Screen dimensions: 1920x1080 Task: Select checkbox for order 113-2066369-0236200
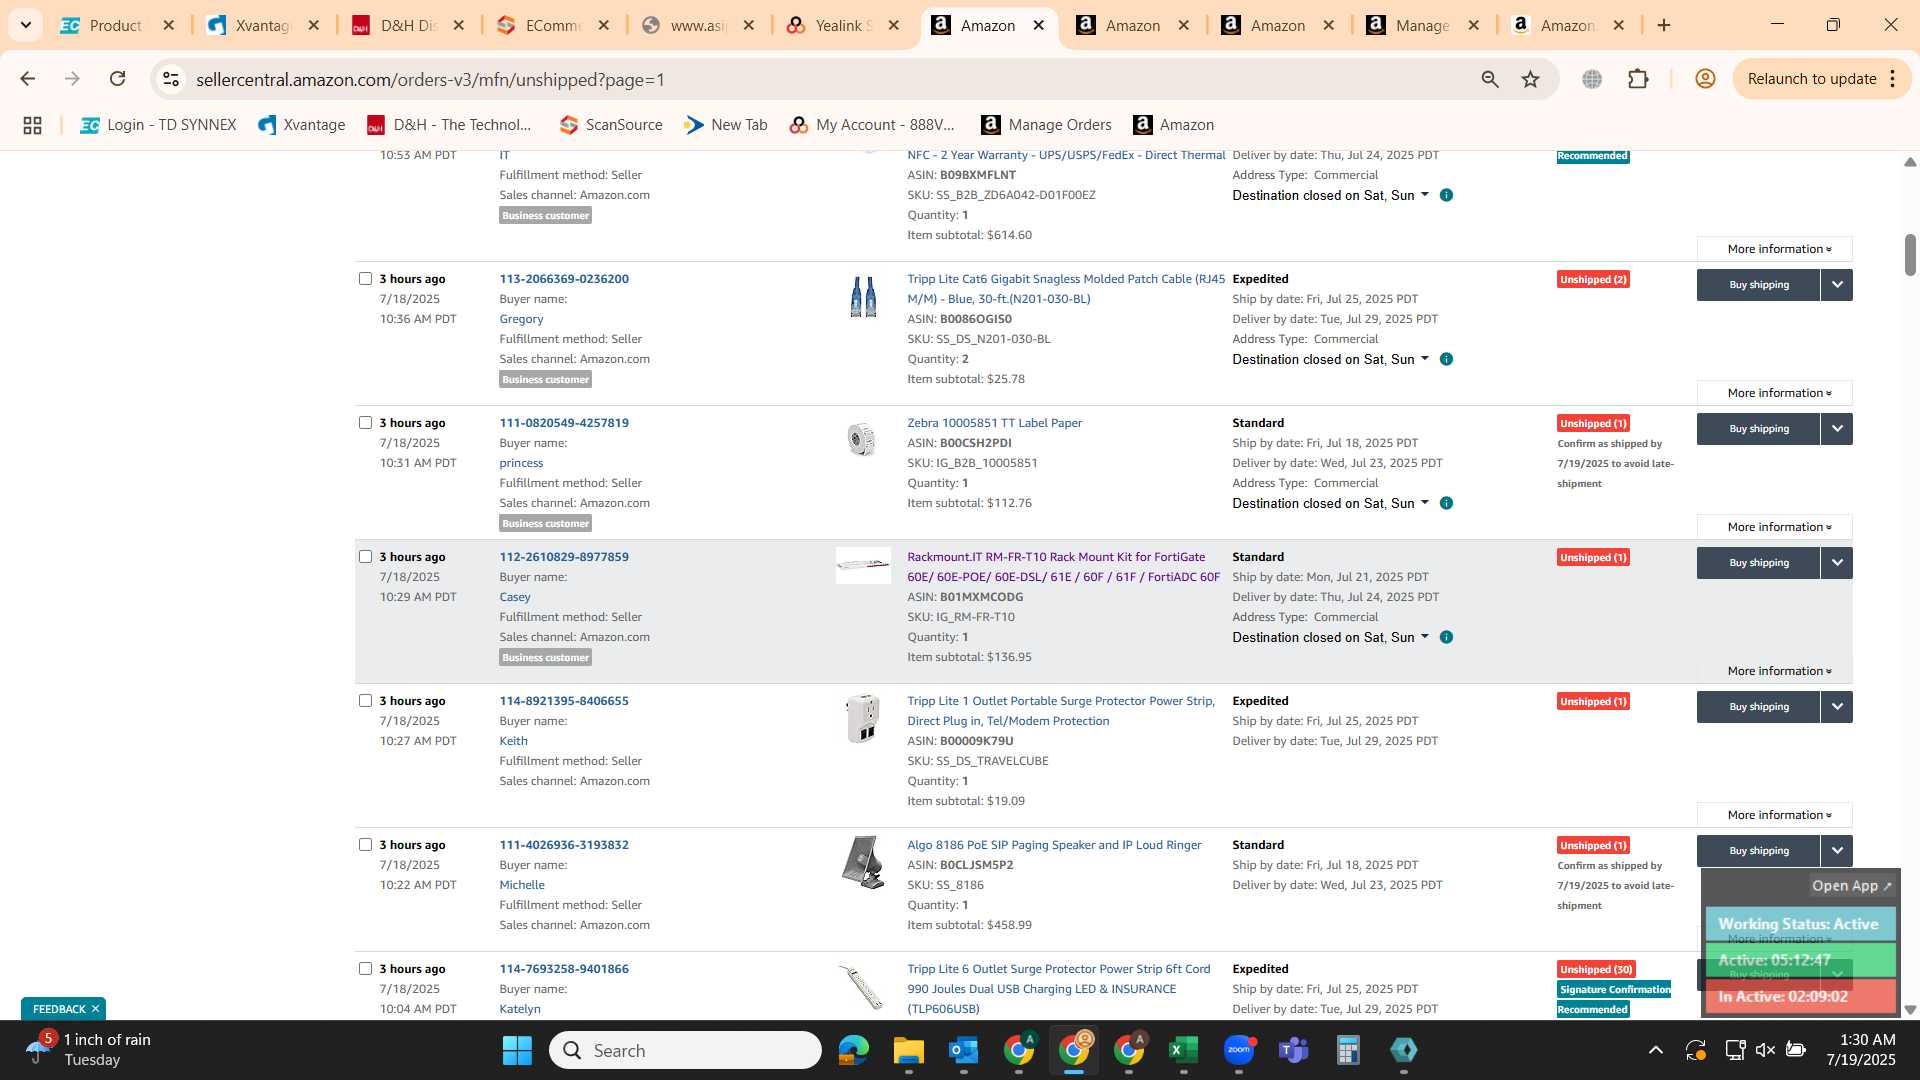tap(365, 279)
